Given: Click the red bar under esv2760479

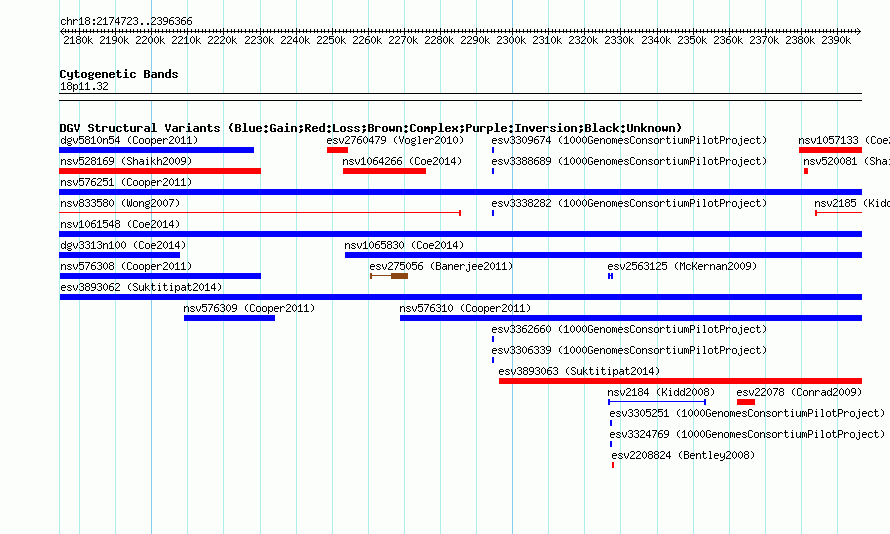Looking at the screenshot, I should 337,150.
